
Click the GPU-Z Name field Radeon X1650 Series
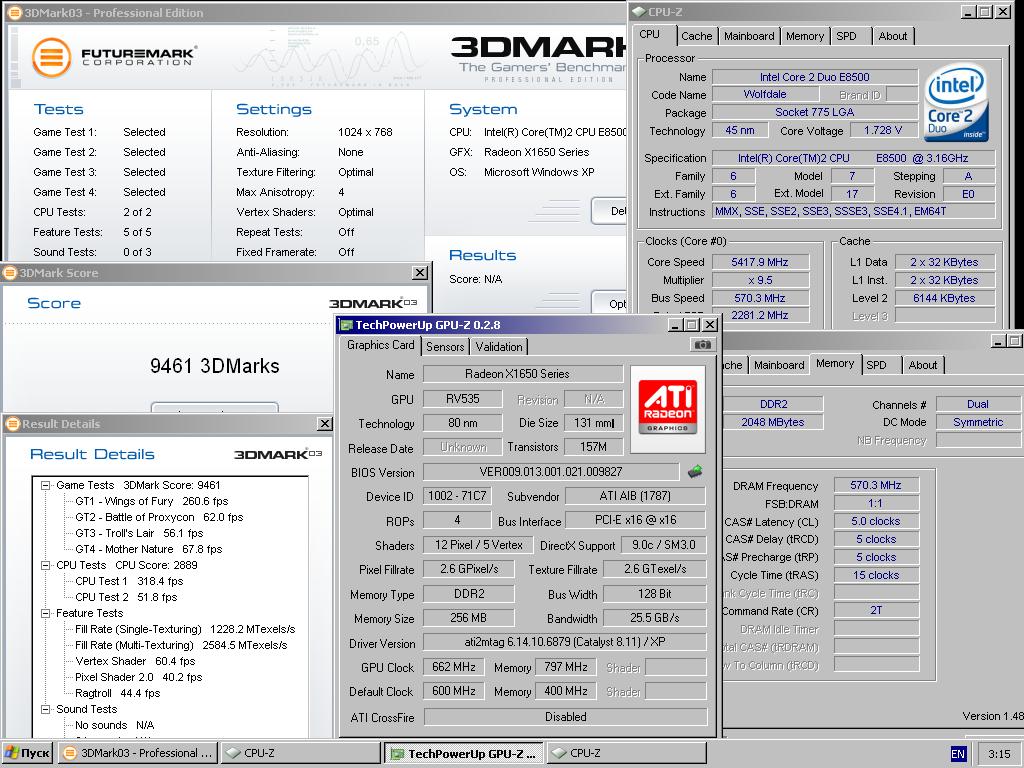[522, 374]
